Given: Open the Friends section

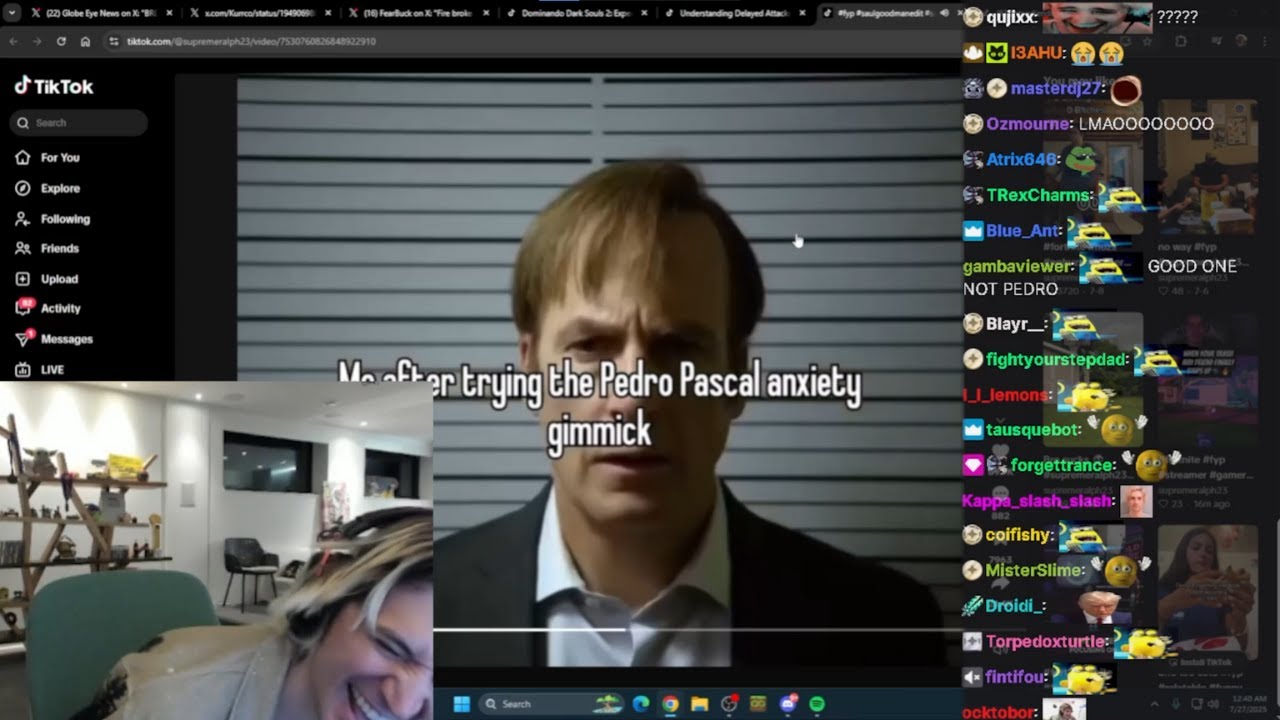Looking at the screenshot, I should coord(46,248).
